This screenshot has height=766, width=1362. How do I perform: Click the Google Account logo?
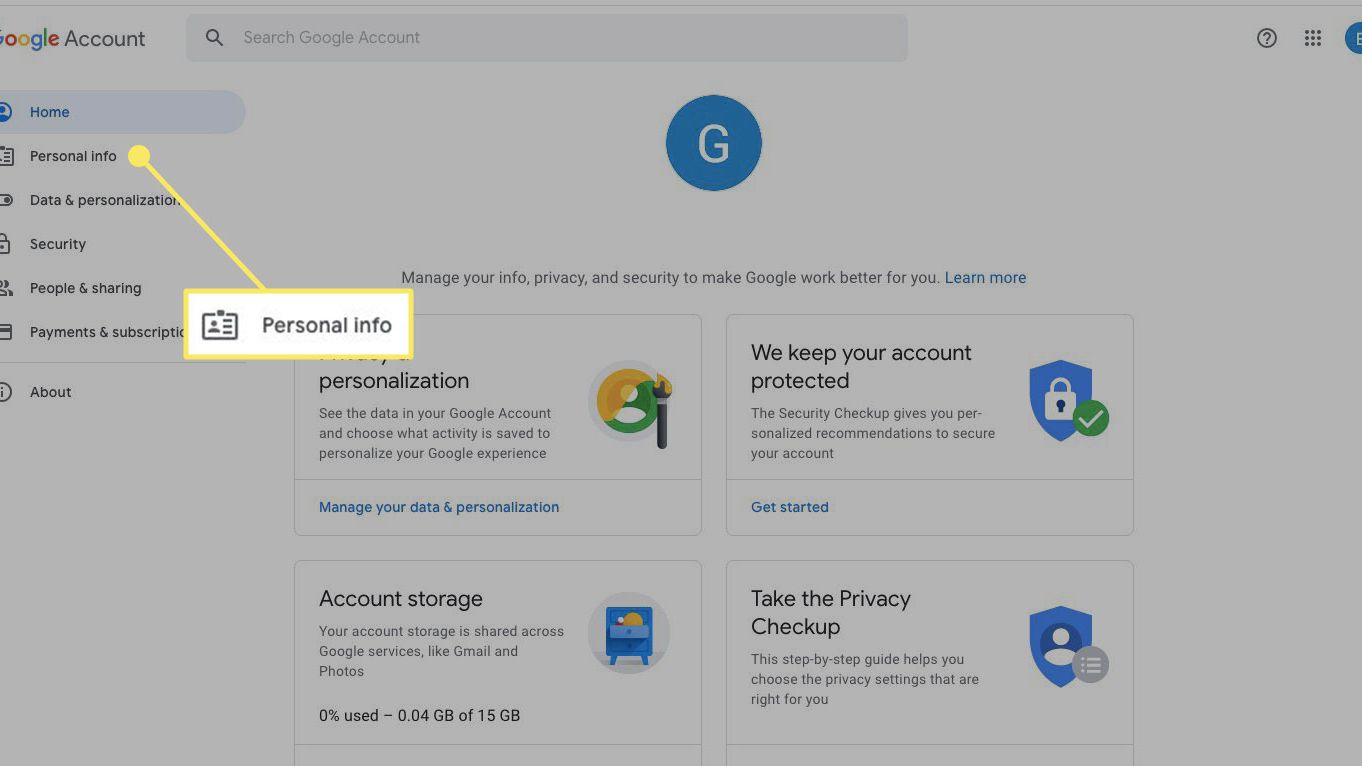point(72,39)
